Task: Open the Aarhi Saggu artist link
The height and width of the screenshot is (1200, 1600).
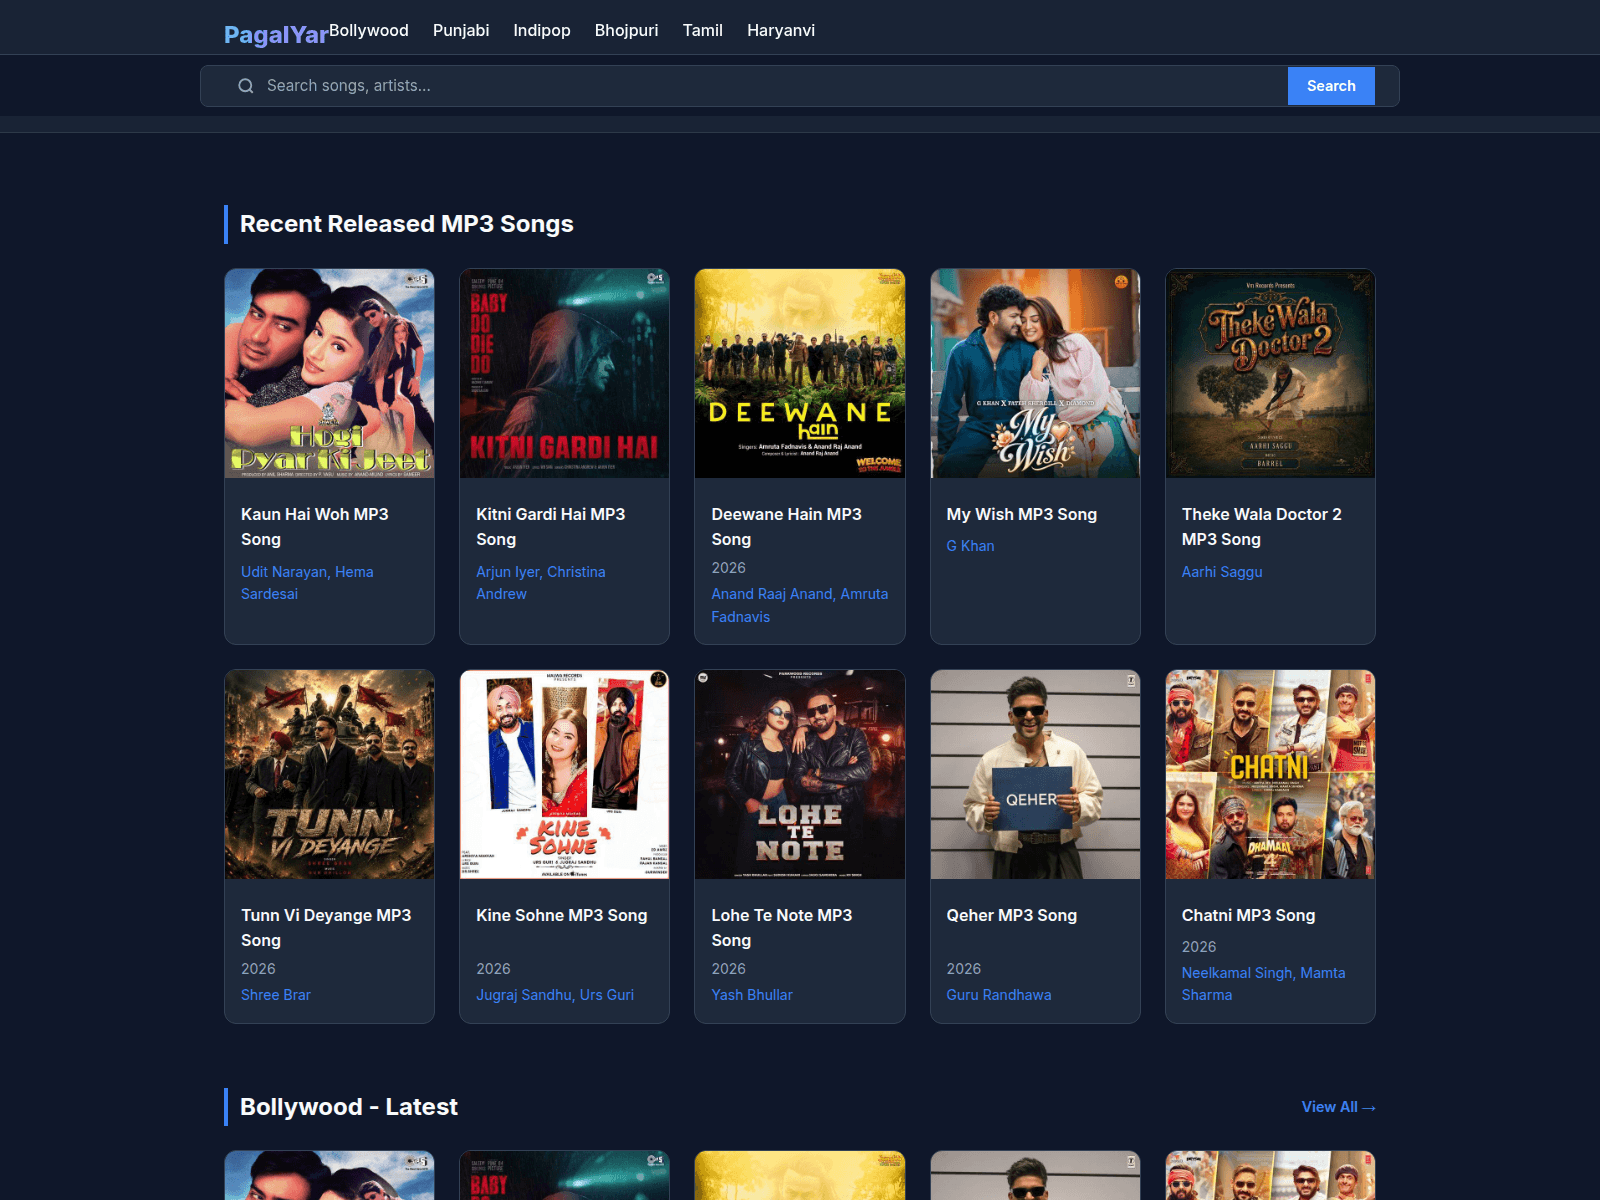Action: pyautogui.click(x=1222, y=572)
